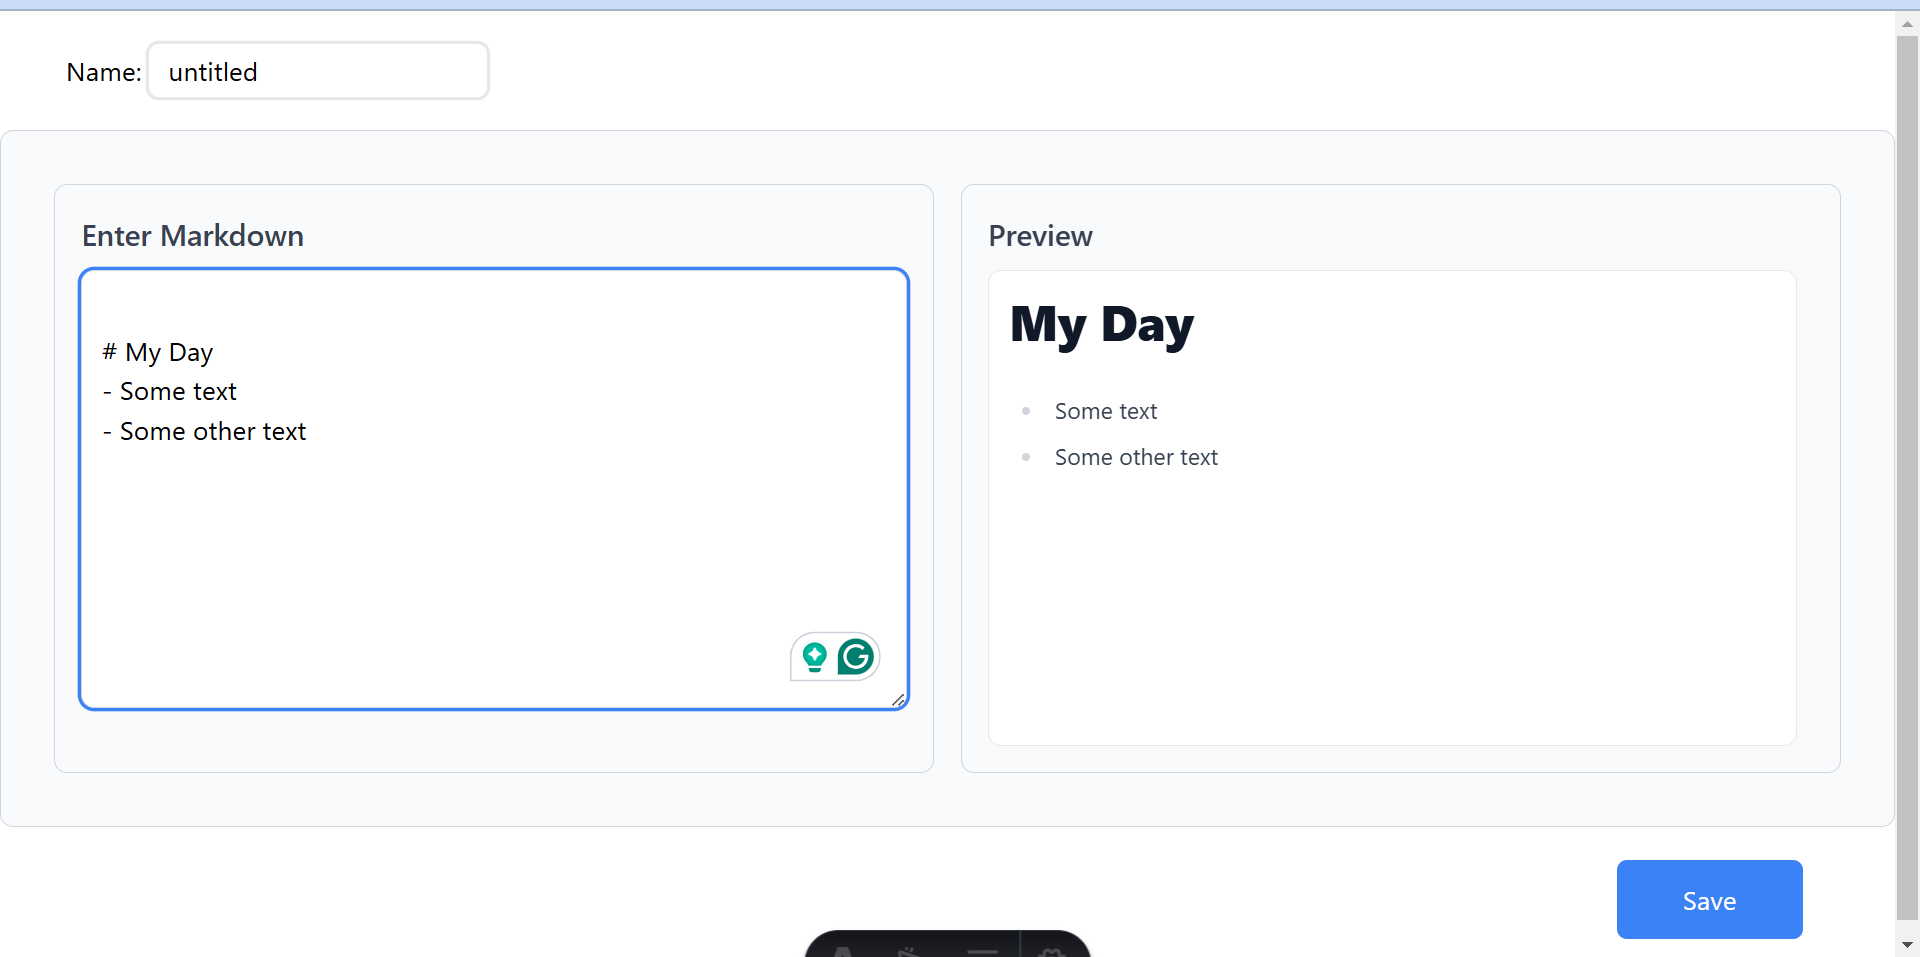Click the "My Day" heading in Preview
The height and width of the screenshot is (957, 1920).
(x=1102, y=325)
